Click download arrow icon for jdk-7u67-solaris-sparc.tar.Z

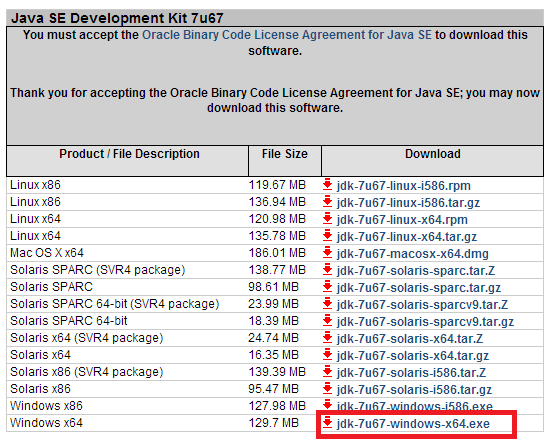[x=327, y=269]
